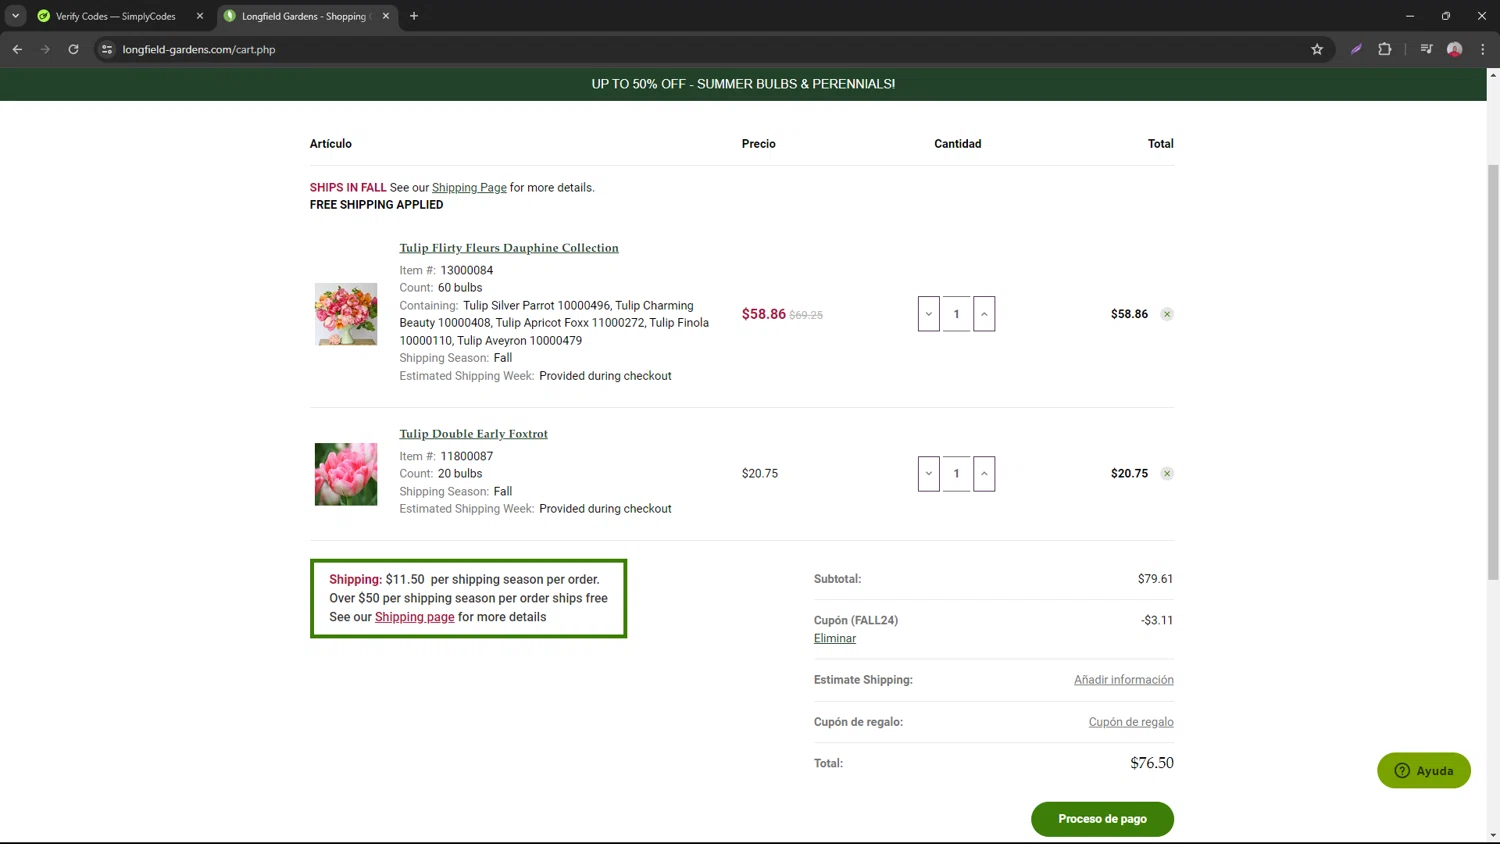Select the Longfield Gardens Shopping tab
1500x844 pixels.
(x=307, y=16)
